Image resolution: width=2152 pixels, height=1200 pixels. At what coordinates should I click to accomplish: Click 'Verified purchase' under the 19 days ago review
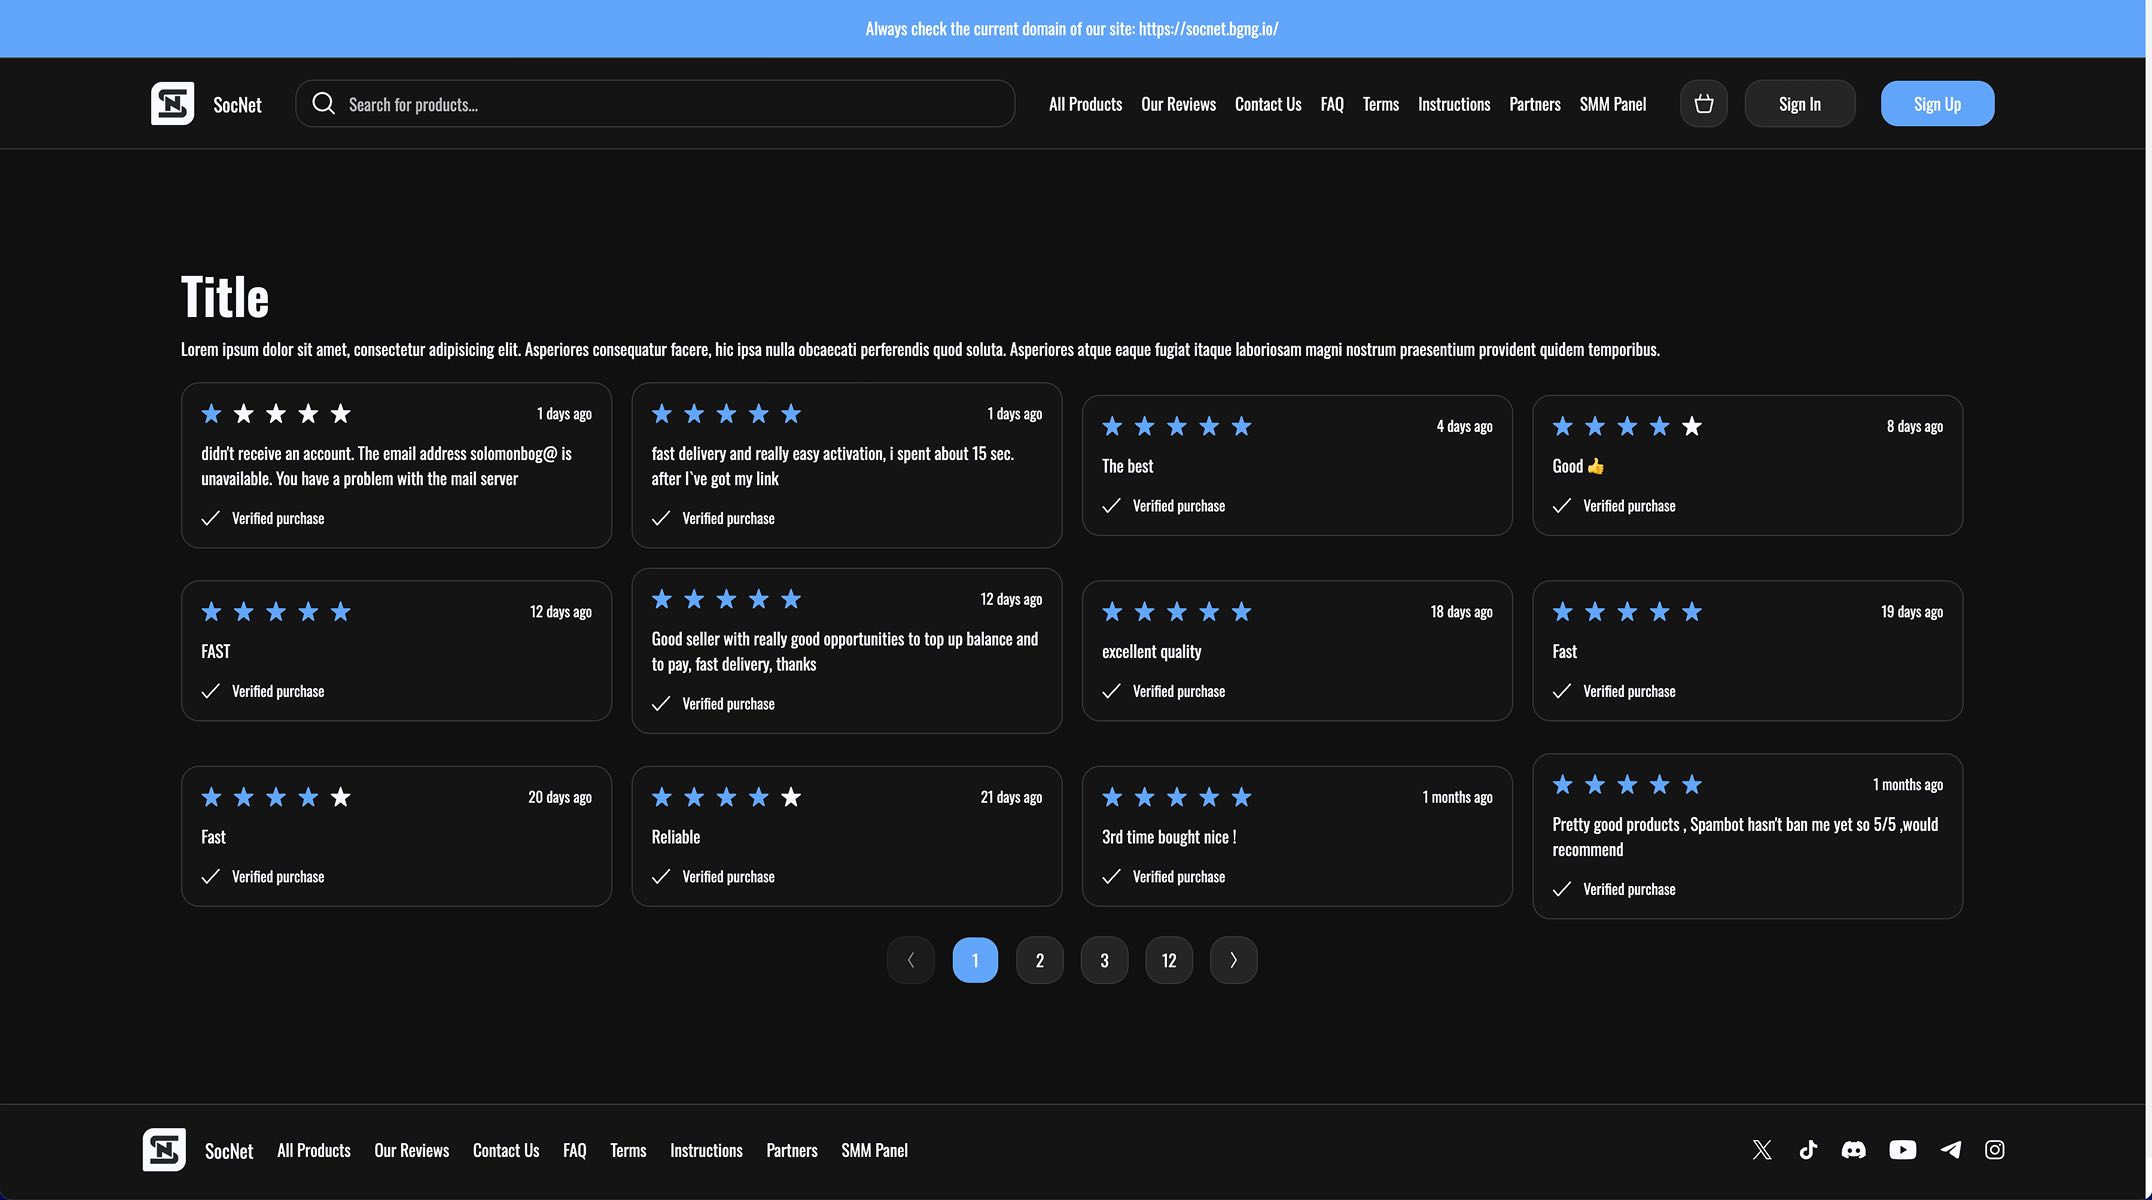[1629, 691]
